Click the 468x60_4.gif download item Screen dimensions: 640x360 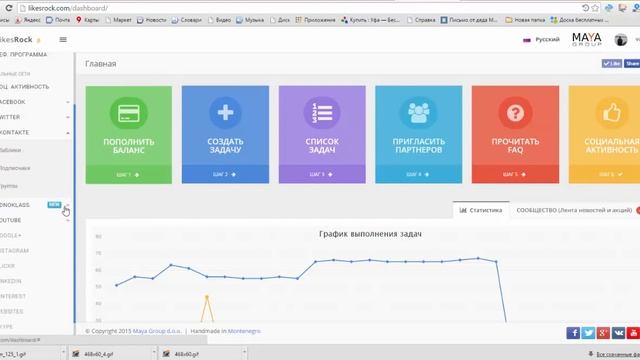coord(109,353)
